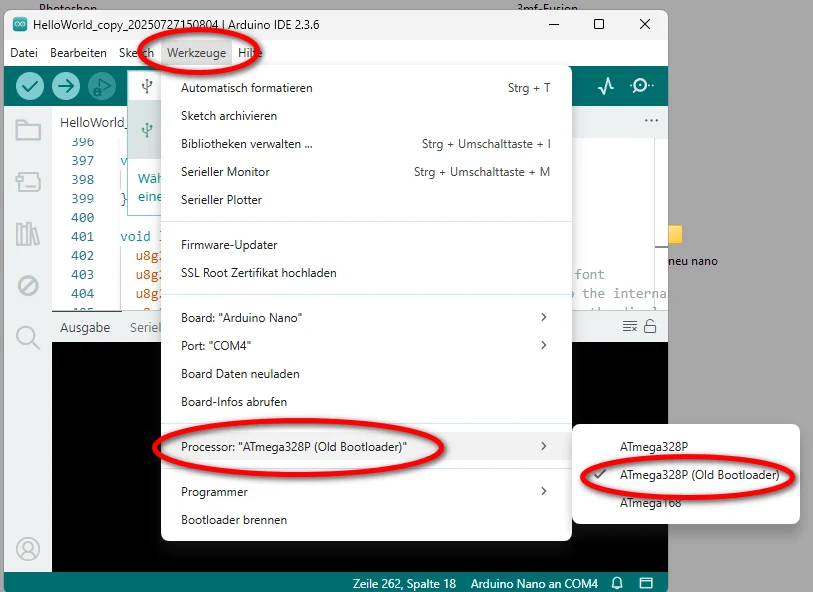Open the Search sidebar icon

27,337
